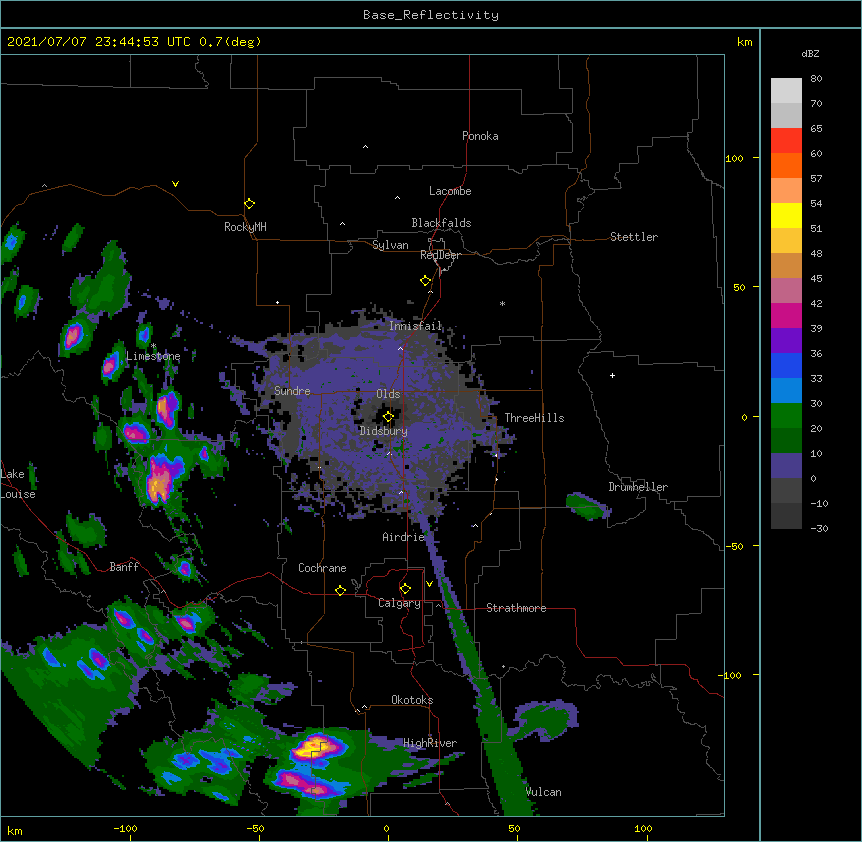The image size is (862, 842).
Task: Click the -30 value on dBZ legend
Action: (x=819, y=528)
